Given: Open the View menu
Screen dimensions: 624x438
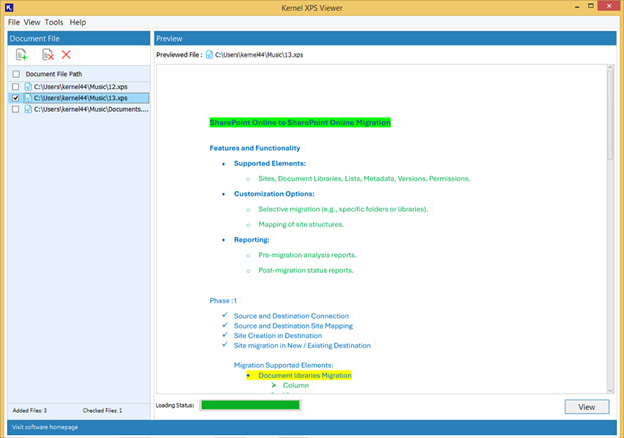Looking at the screenshot, I should [32, 22].
